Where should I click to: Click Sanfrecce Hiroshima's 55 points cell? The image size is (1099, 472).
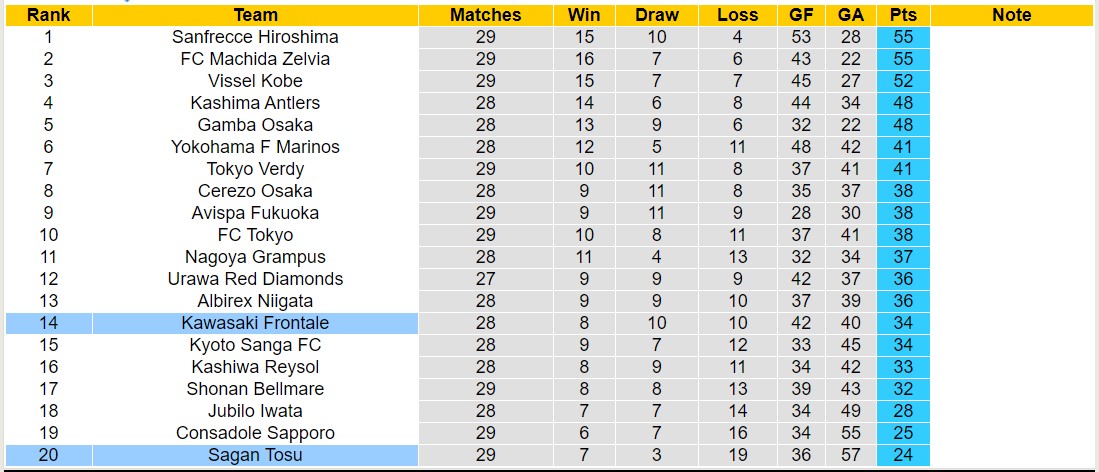click(903, 37)
